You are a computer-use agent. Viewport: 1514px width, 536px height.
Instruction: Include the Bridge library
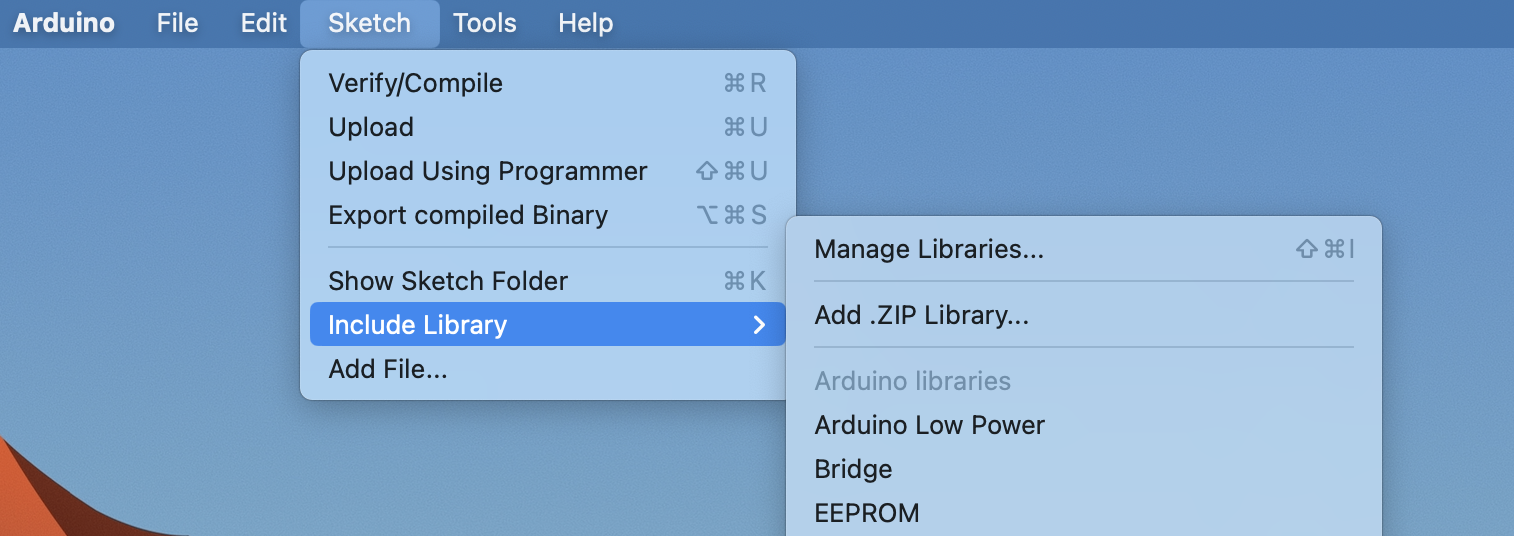tap(853, 469)
